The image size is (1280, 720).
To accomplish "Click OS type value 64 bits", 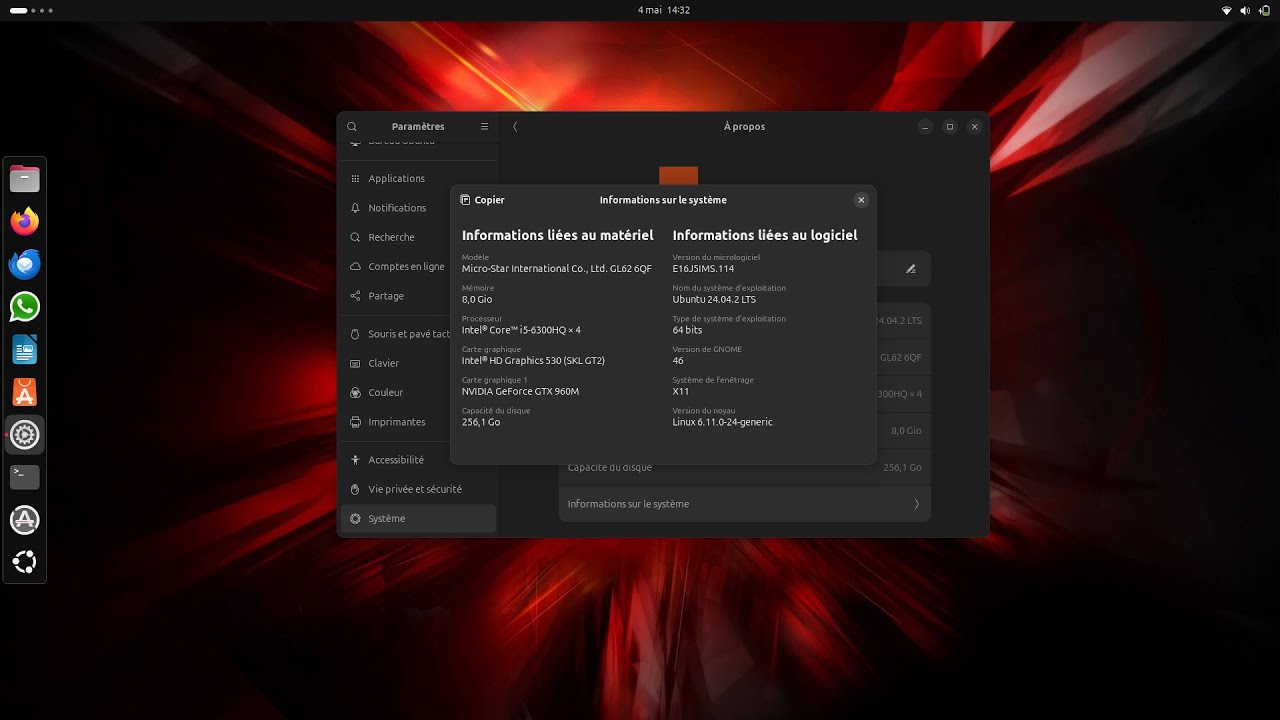I will point(687,330).
